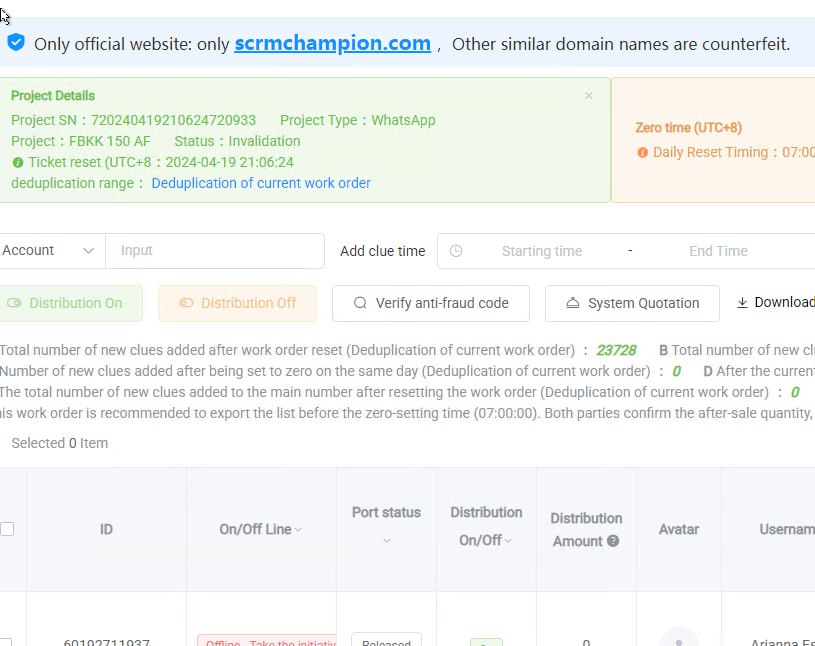Screen dimensions: 815x646
Task: Click the Download arrow icon
Action: tap(742, 303)
